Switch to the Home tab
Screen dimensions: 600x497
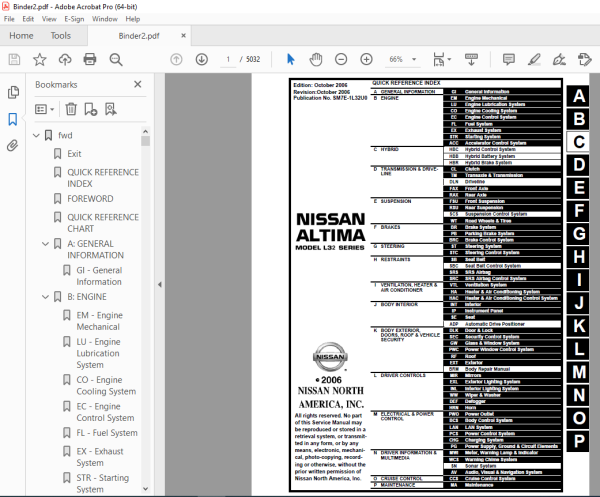[x=21, y=36]
